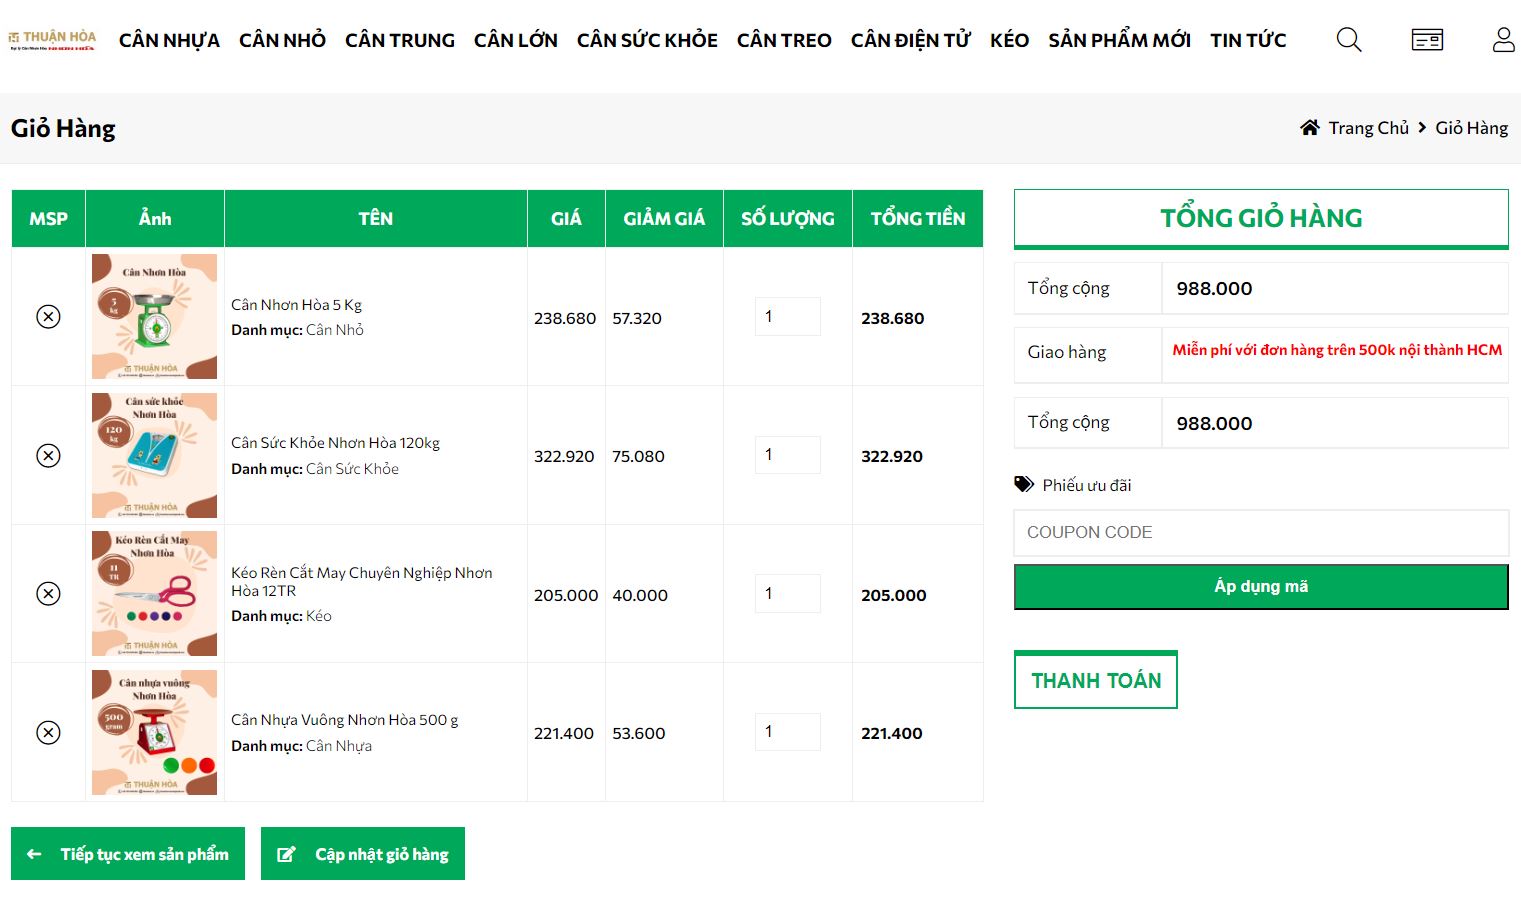Click quantity field for Cân Nhựa Vuông 500 g
The width and height of the screenshot is (1521, 897).
click(x=788, y=732)
